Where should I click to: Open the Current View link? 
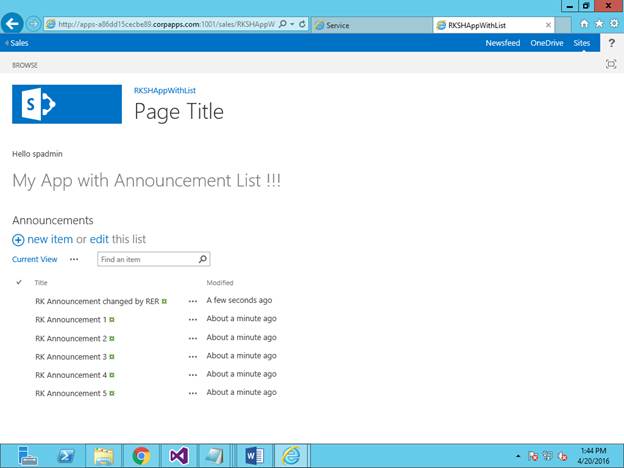click(35, 259)
